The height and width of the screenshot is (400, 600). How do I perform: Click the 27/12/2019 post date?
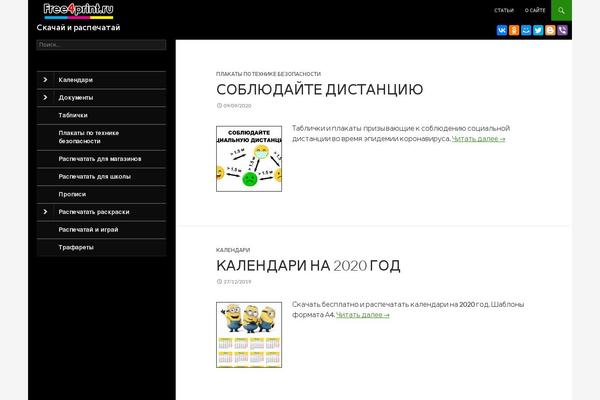pos(237,282)
